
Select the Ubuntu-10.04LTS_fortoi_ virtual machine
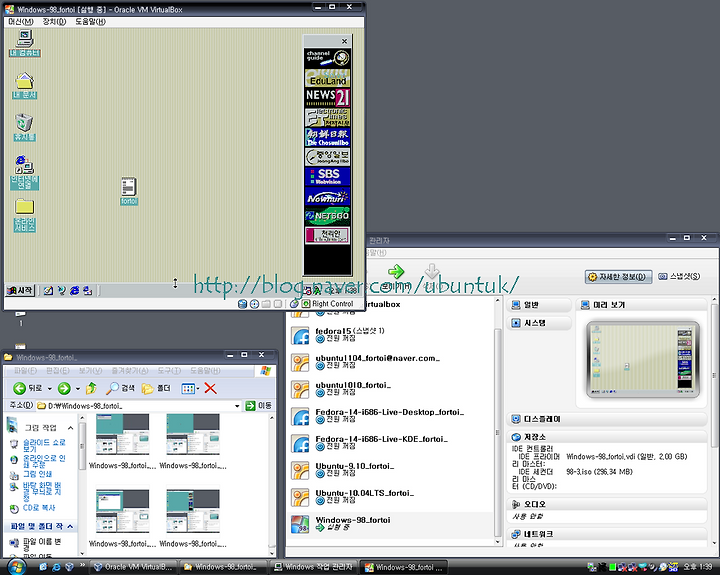pyautogui.click(x=390, y=497)
